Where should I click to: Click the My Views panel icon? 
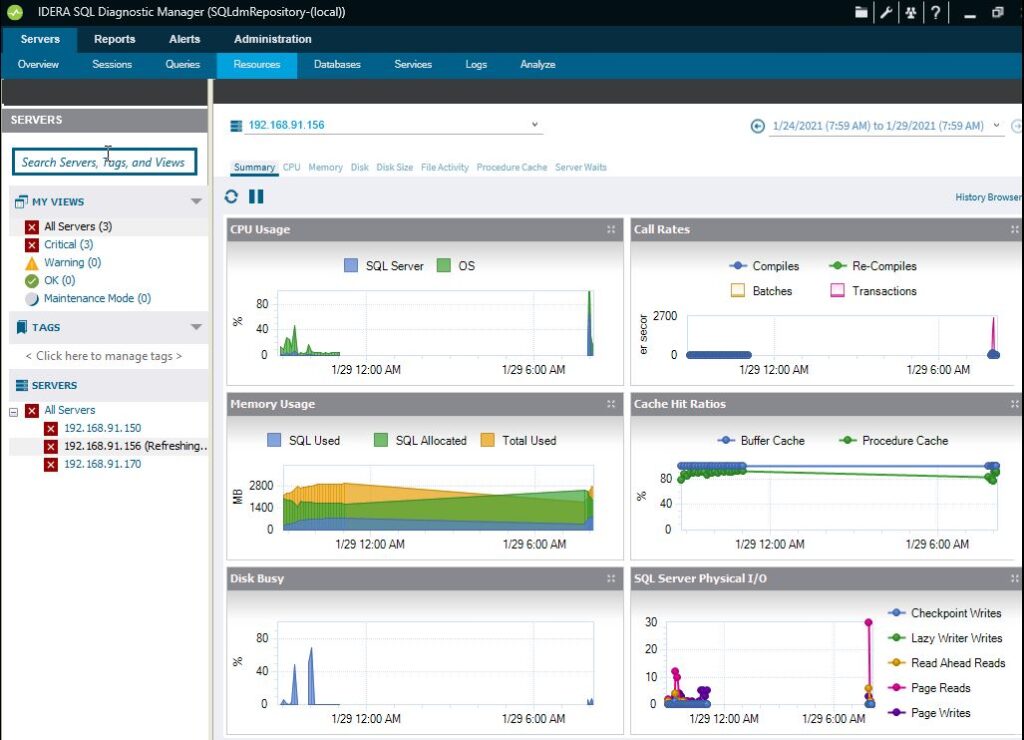[22, 202]
